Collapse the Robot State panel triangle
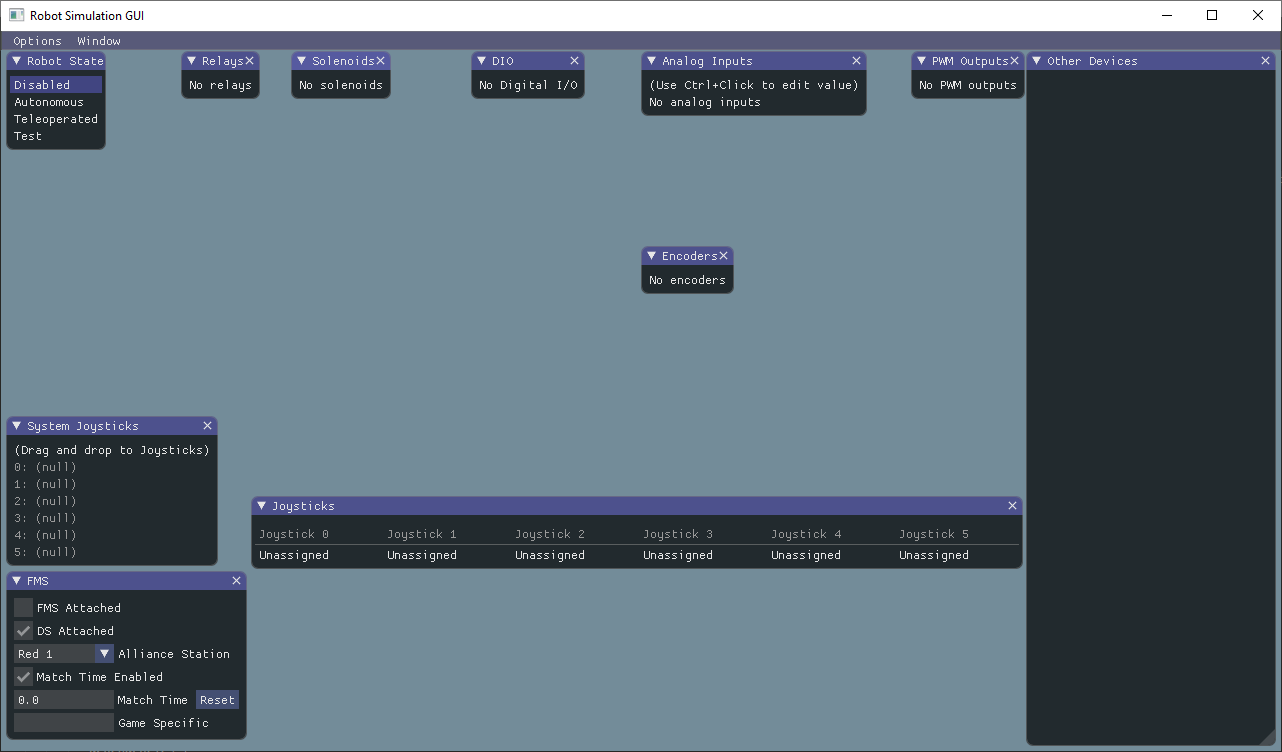This screenshot has height=752, width=1282. click(16, 60)
